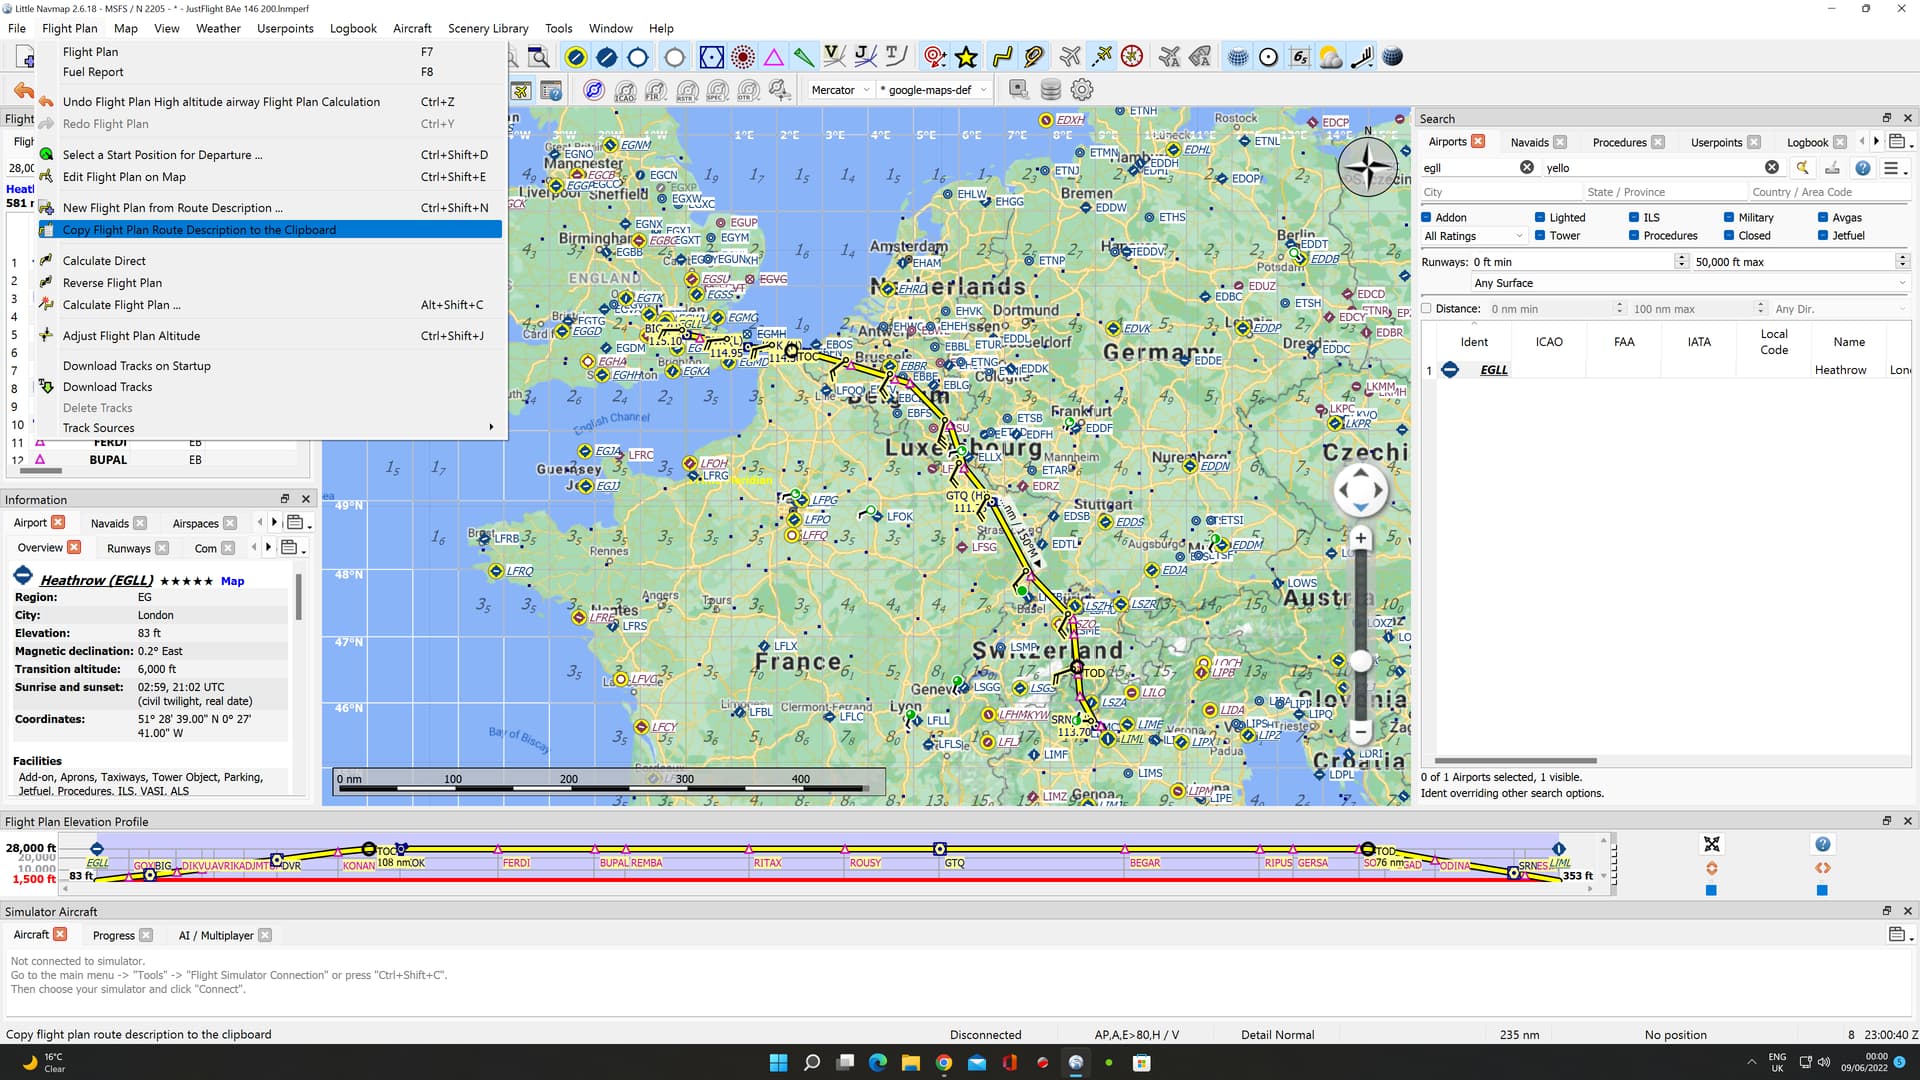The image size is (1920, 1080).
Task: Toggle VOR stations display icon
Action: click(x=711, y=57)
